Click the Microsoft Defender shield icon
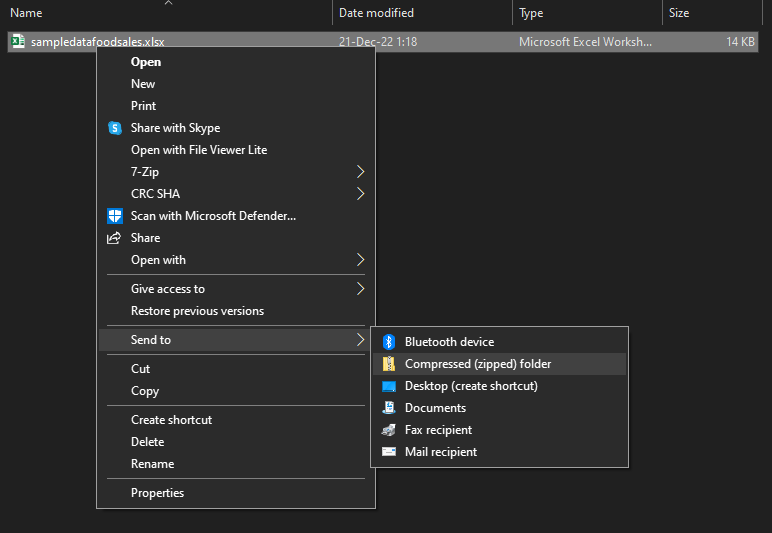 [x=115, y=216]
